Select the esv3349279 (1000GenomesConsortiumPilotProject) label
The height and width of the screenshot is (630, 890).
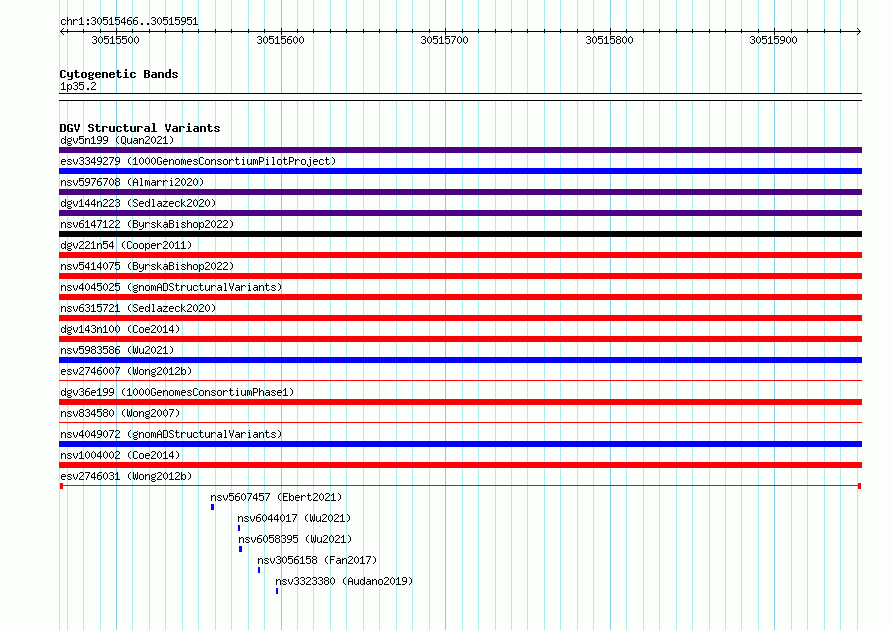[198, 161]
